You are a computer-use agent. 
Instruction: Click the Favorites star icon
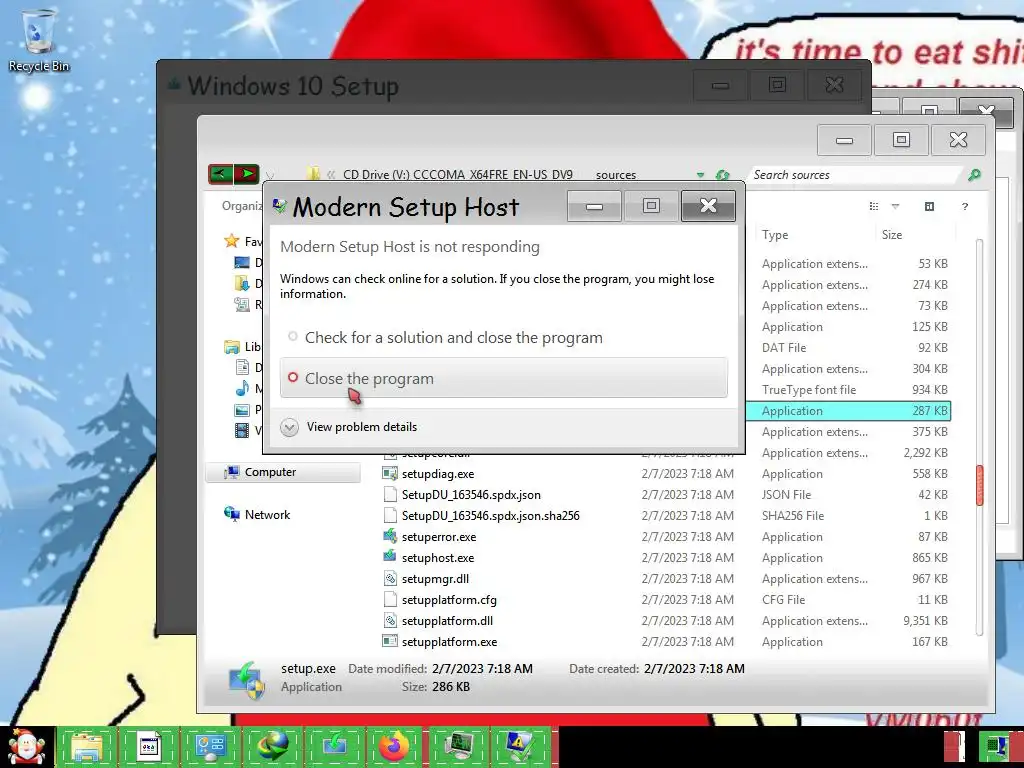[231, 241]
